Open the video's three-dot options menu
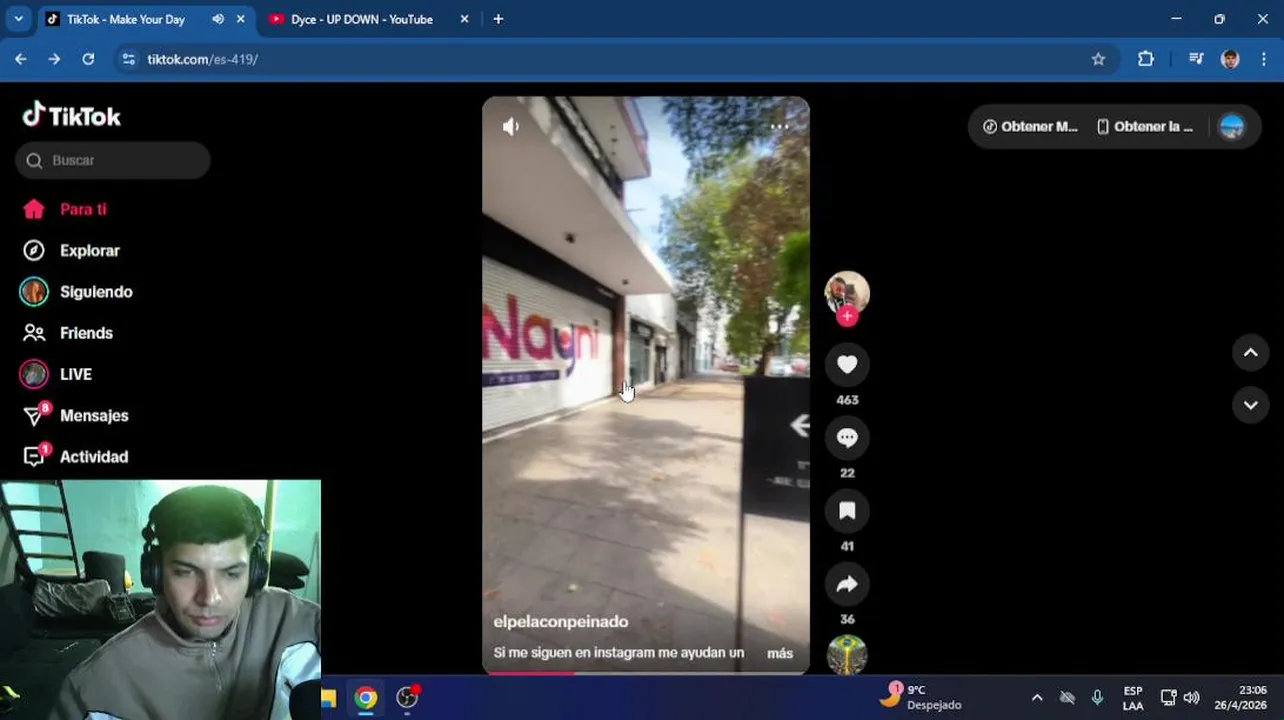 point(779,127)
